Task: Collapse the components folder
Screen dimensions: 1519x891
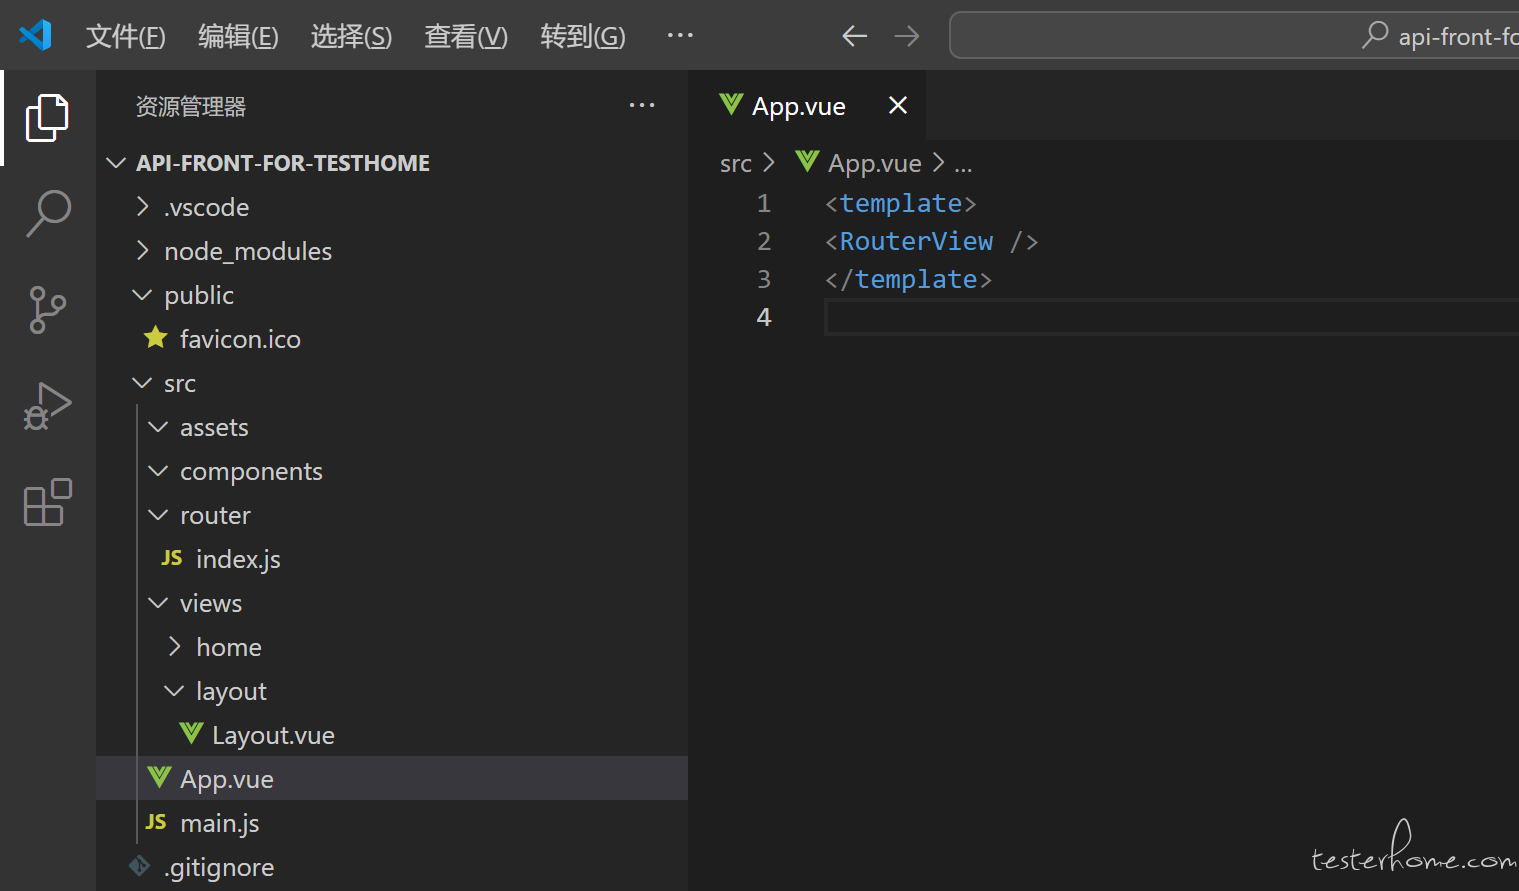Action: point(158,471)
